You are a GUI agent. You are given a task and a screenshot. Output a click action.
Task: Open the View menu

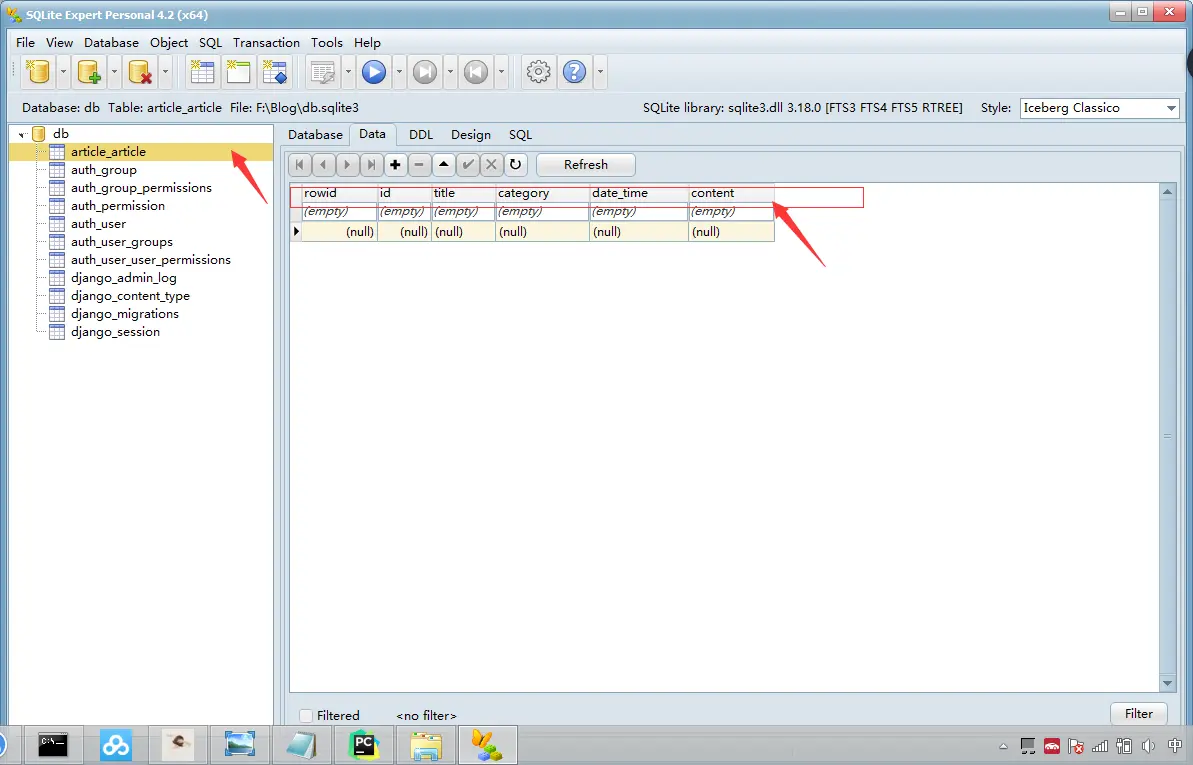pyautogui.click(x=59, y=43)
